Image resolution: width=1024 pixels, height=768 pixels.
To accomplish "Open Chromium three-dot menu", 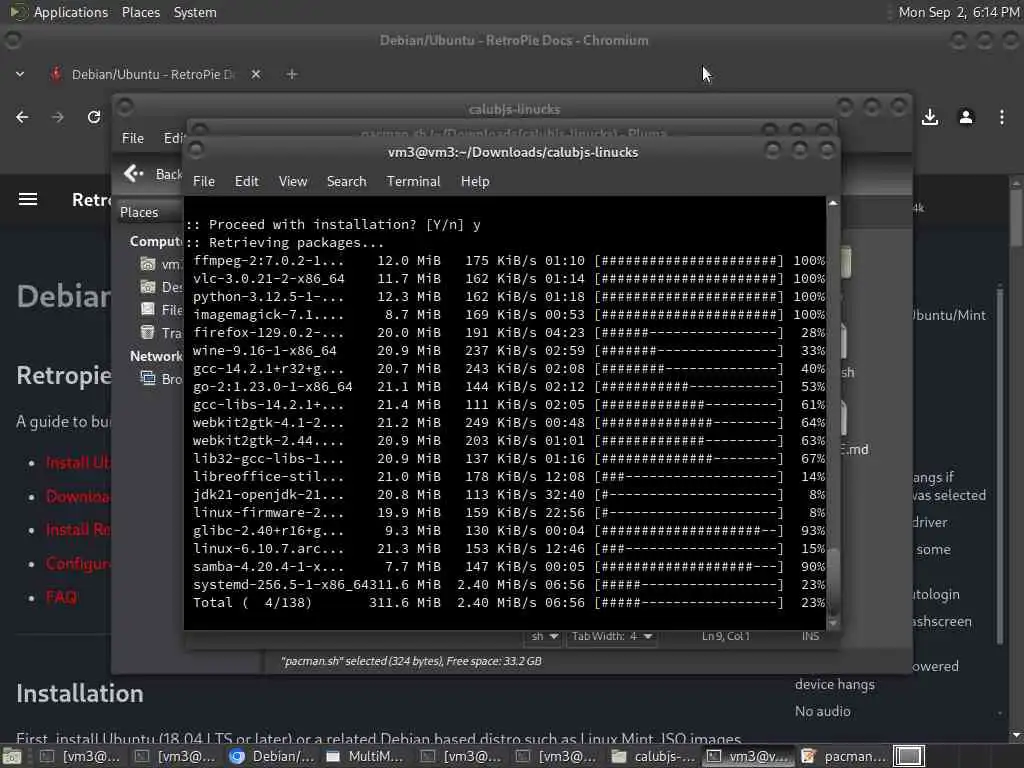I will (x=1002, y=117).
